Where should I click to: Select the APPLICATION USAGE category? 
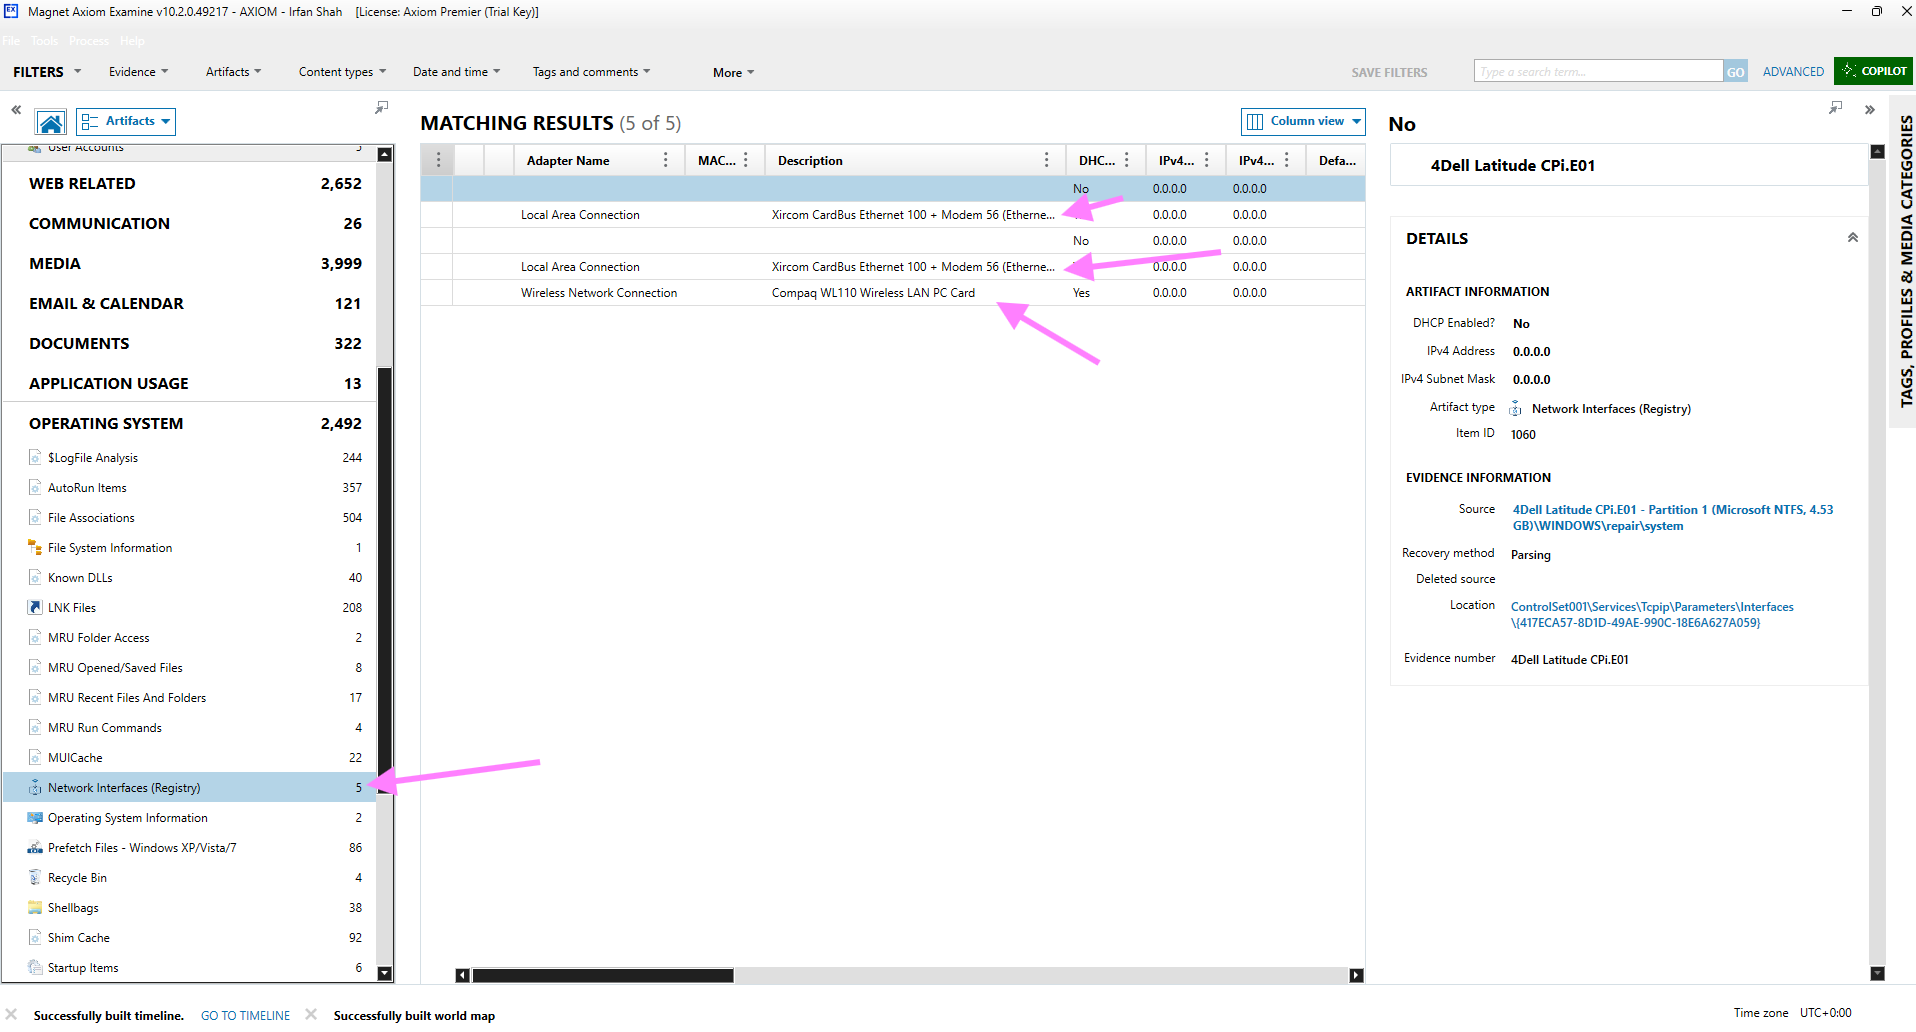tap(195, 384)
